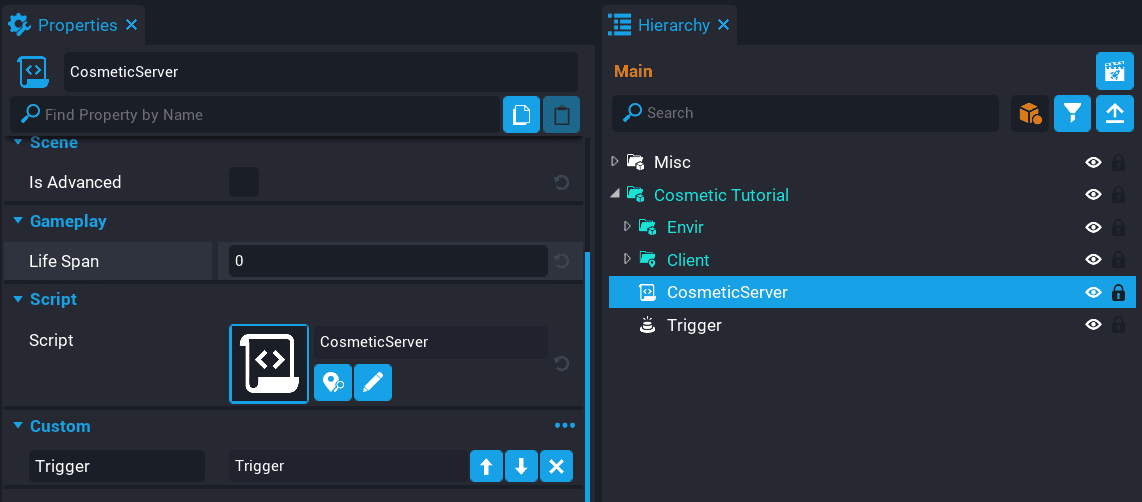Open the Custom section three-dots menu
Viewport: 1142px width, 502px height.
point(565,426)
